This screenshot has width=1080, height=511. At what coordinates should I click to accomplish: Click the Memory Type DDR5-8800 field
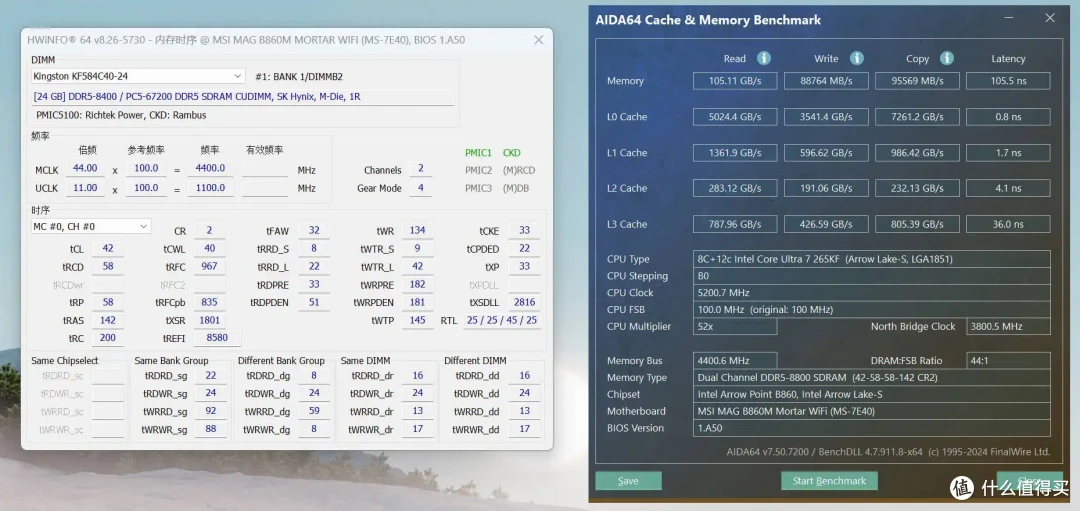871,377
